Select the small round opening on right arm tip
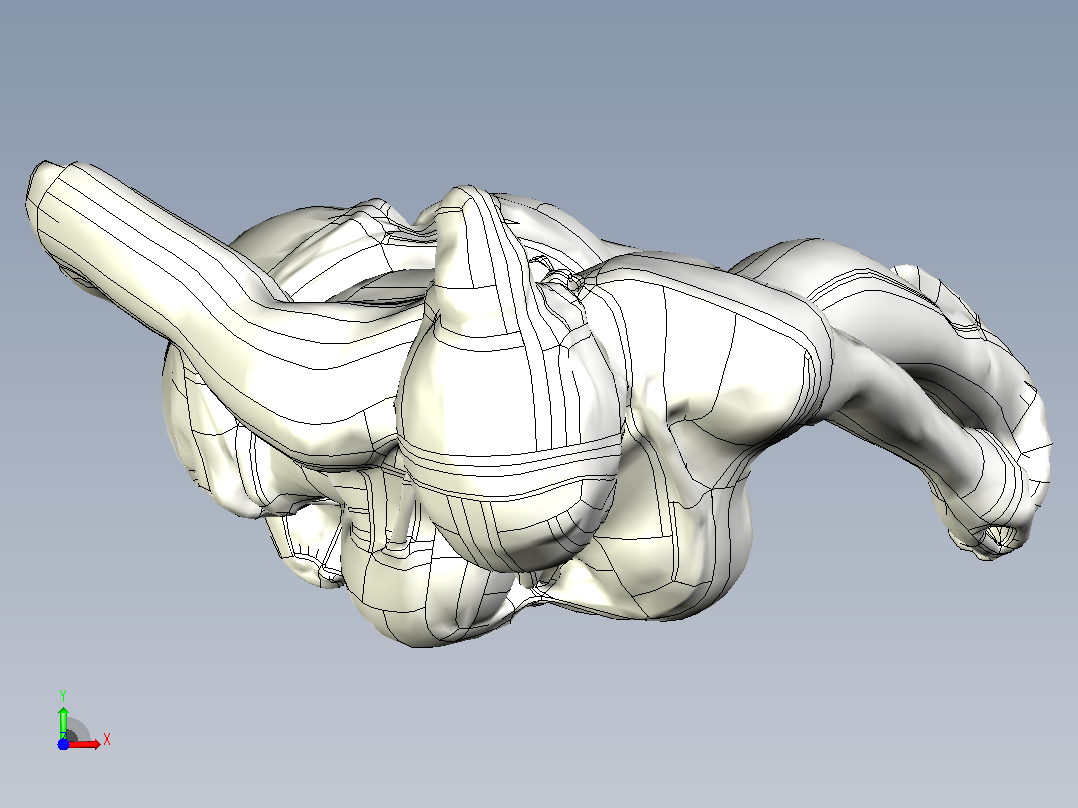This screenshot has width=1078, height=808. click(996, 538)
